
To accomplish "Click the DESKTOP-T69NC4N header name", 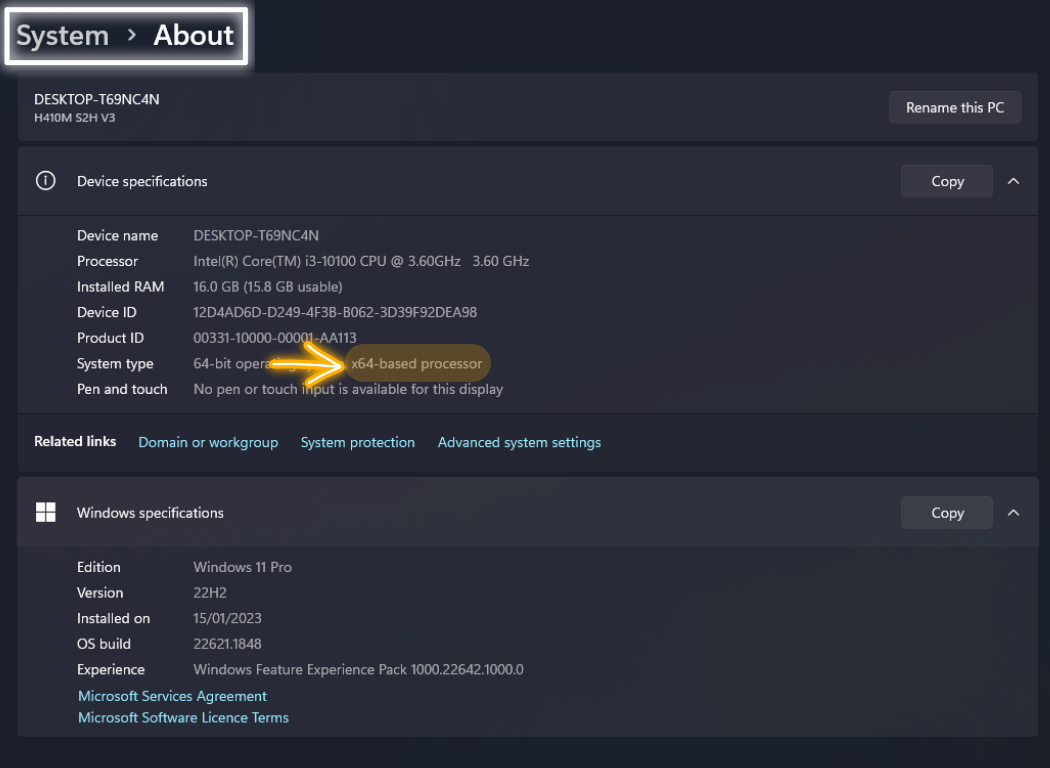I will (96, 99).
